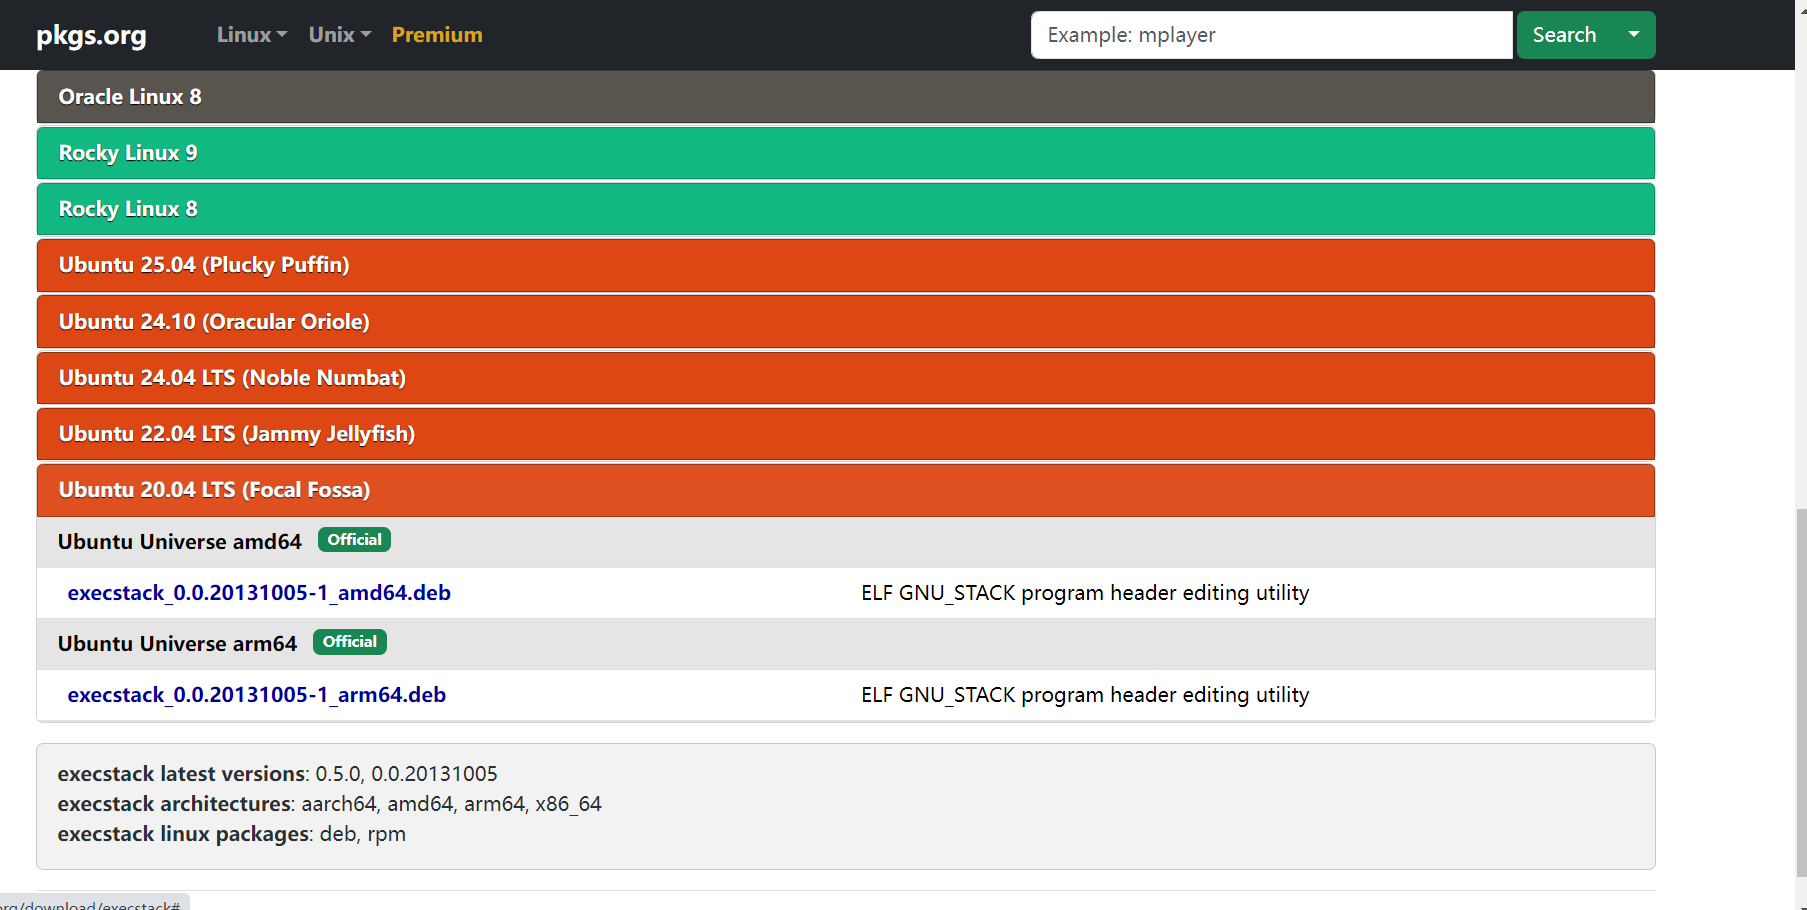This screenshot has height=910, width=1807.
Task: Expand Ubuntu 24.10 (Oracular Oriole) section
Action: (846, 322)
